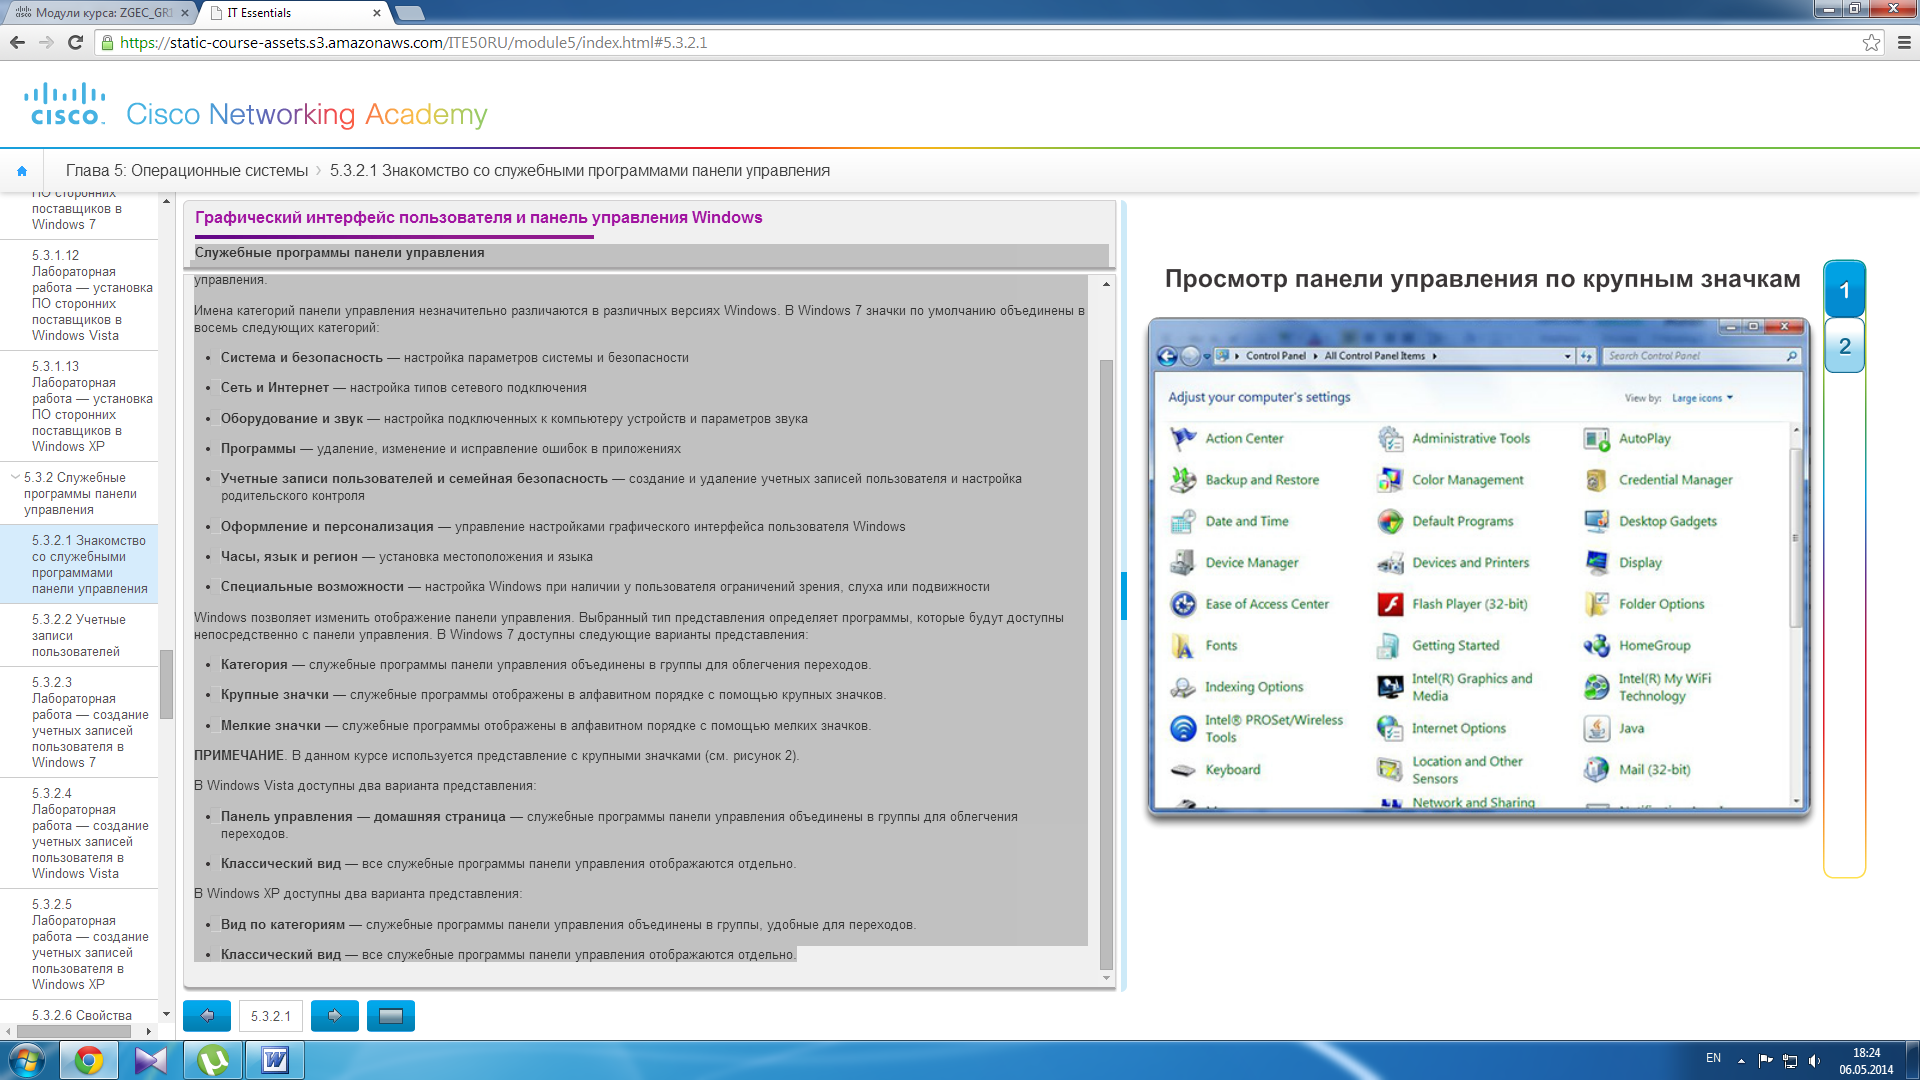Show figure 2 tab
The width and height of the screenshot is (1920, 1080).
(1844, 346)
